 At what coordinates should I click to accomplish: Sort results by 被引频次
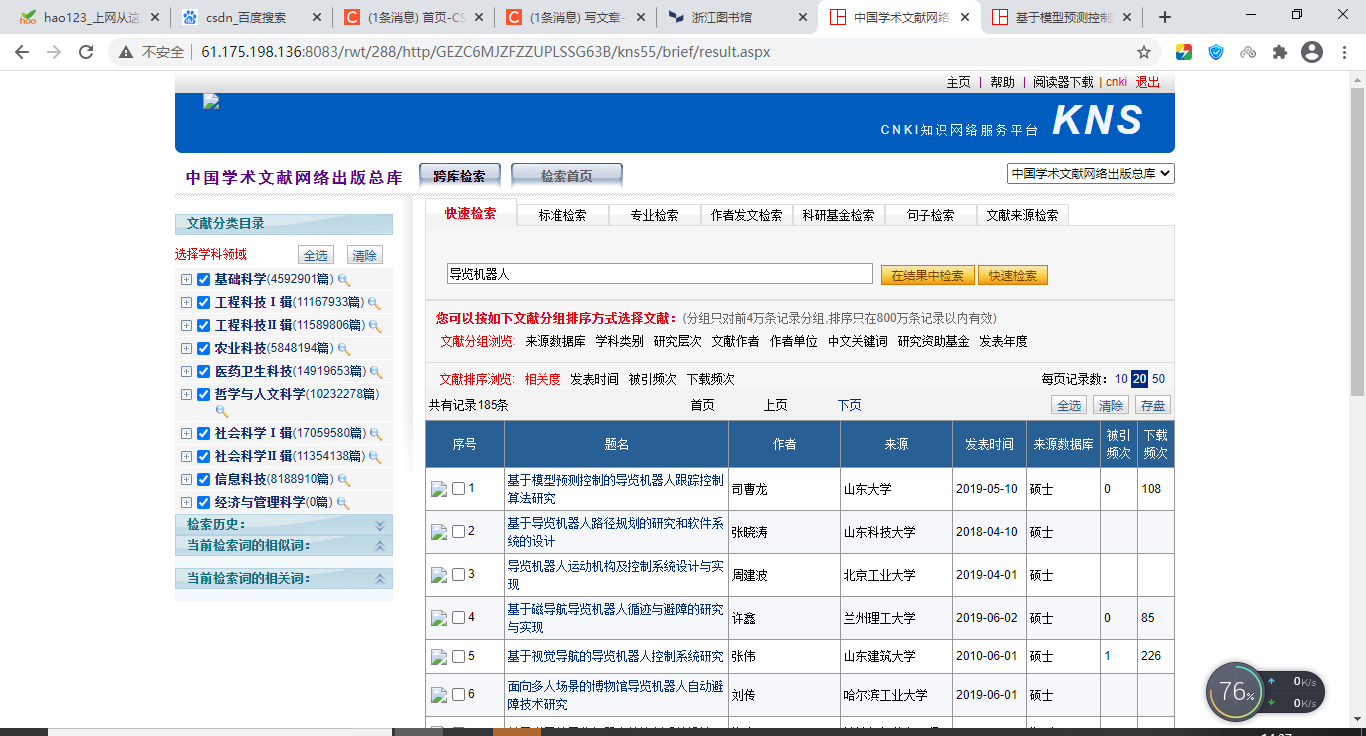(x=653, y=380)
